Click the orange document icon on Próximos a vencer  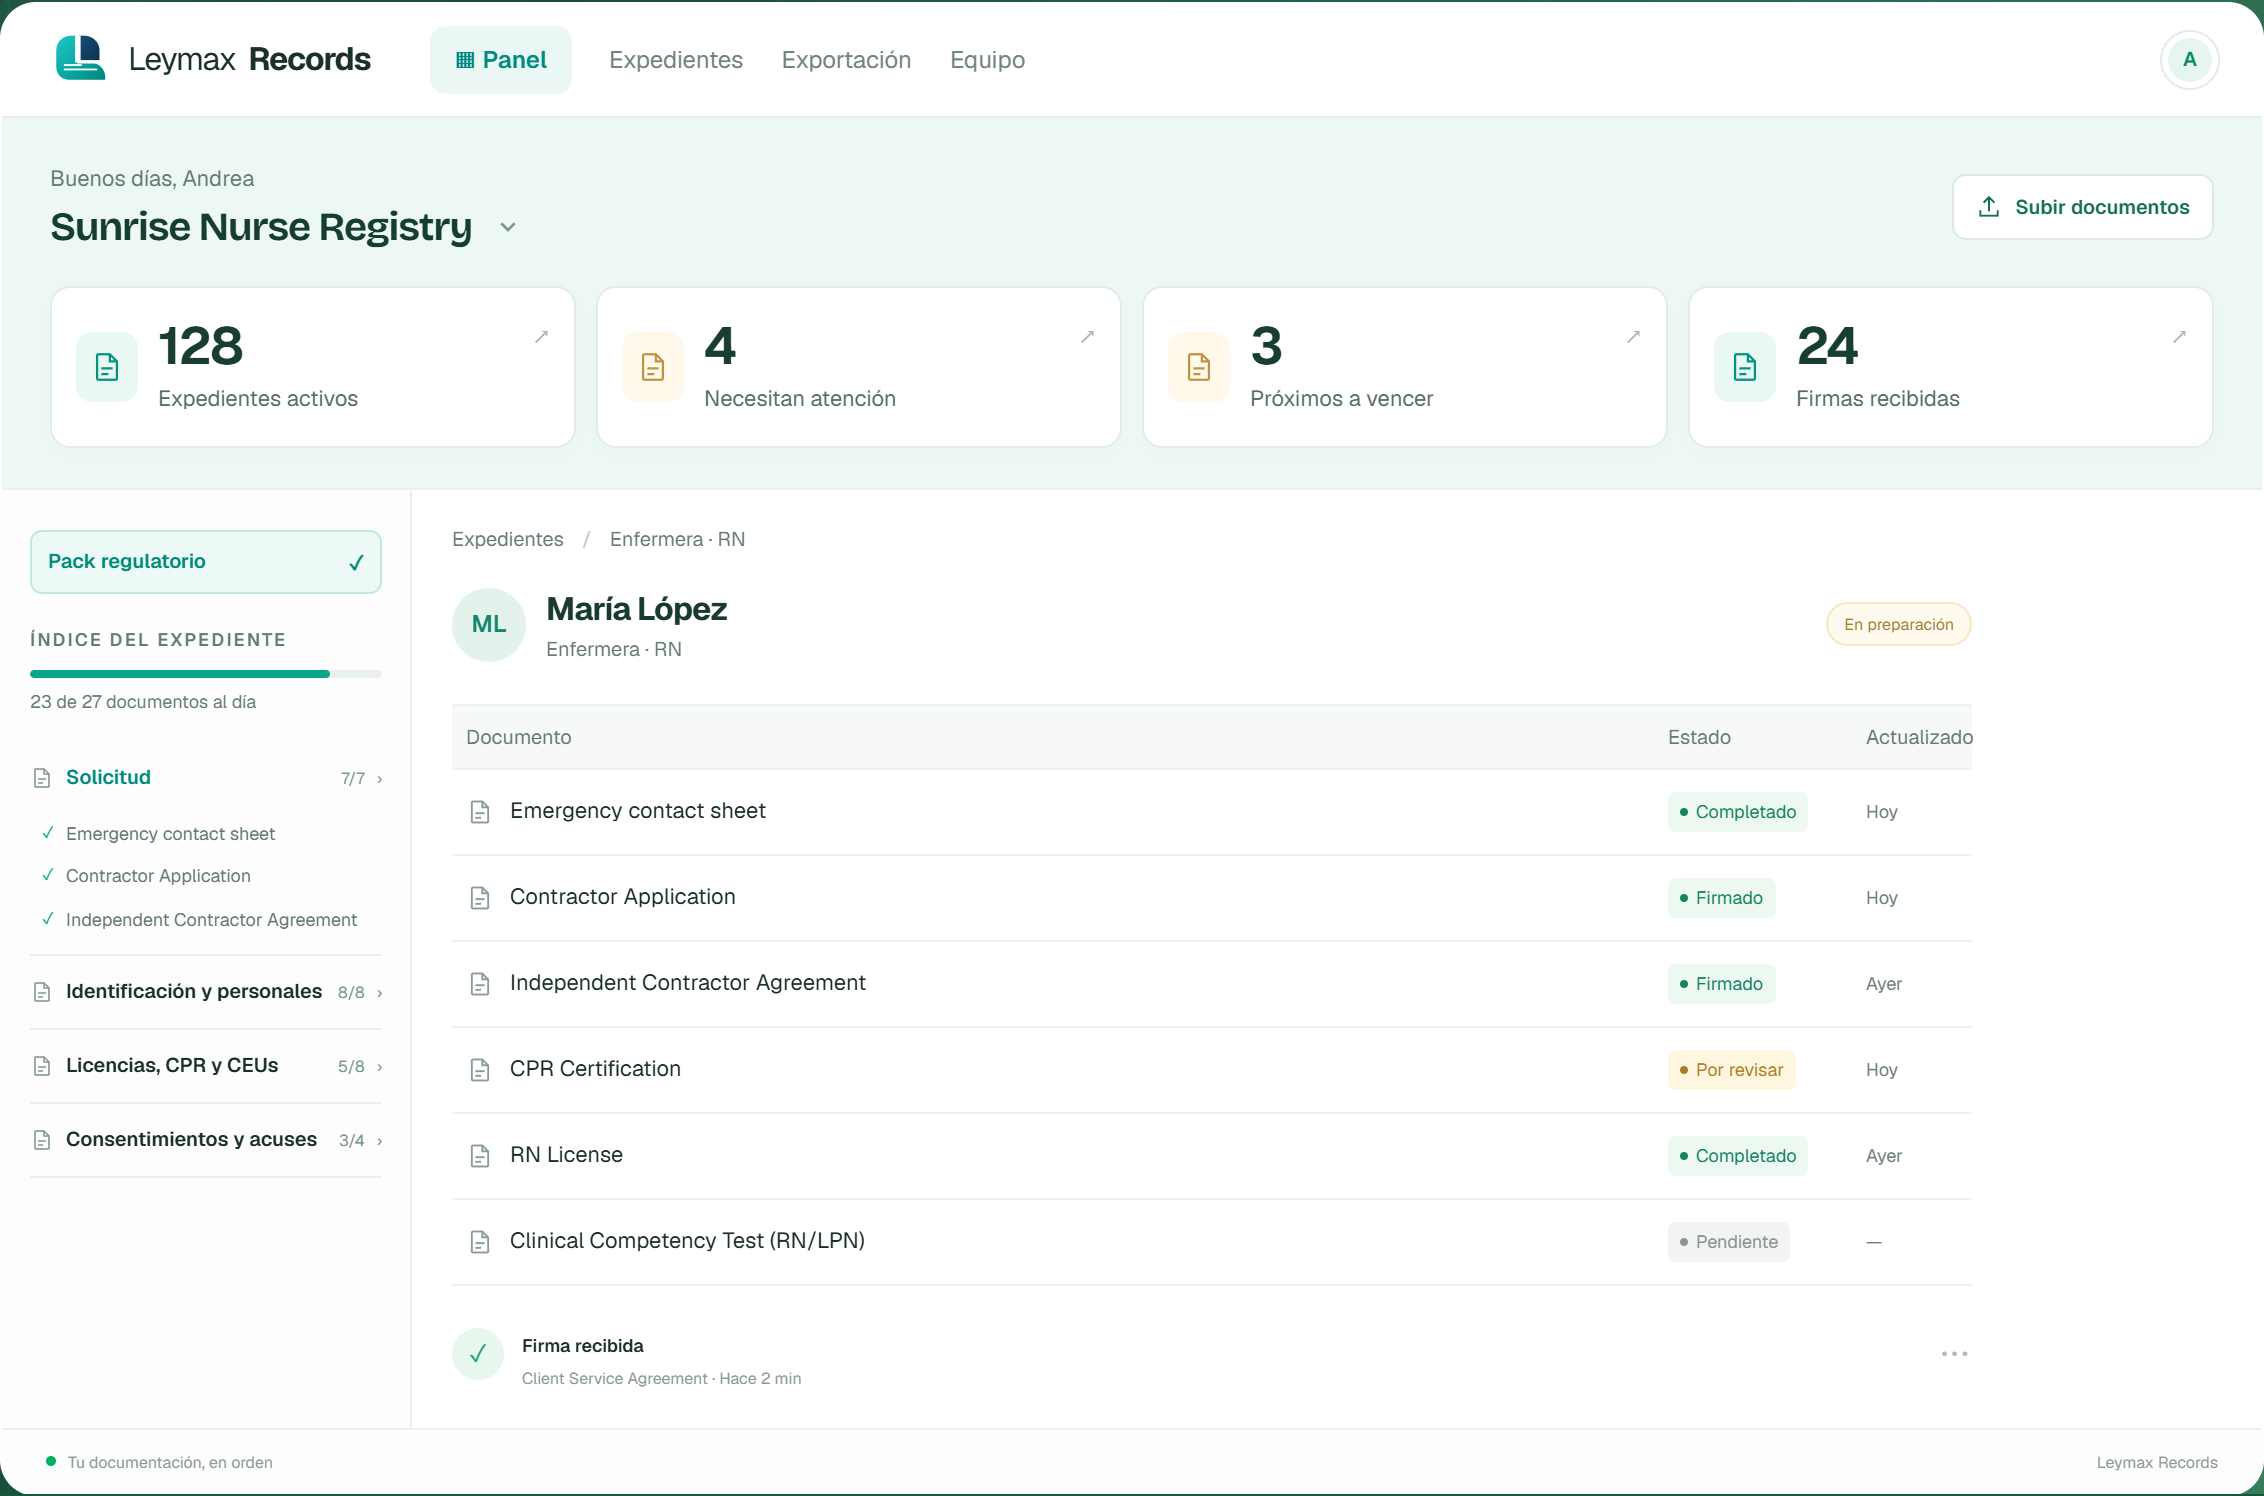(x=1199, y=367)
